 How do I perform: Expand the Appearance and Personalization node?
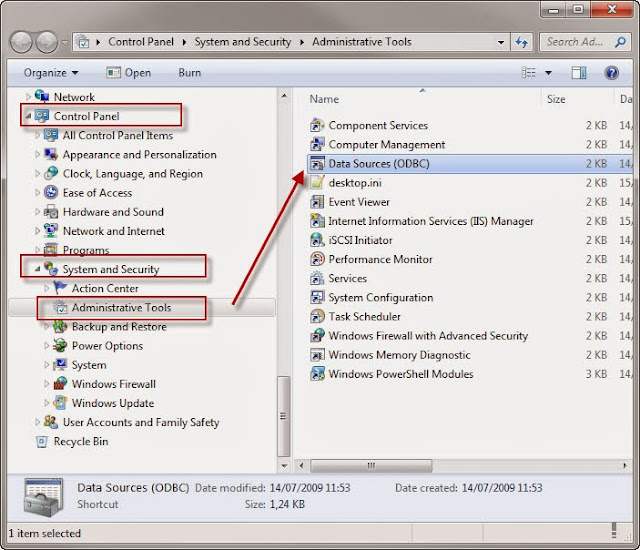coord(37,154)
